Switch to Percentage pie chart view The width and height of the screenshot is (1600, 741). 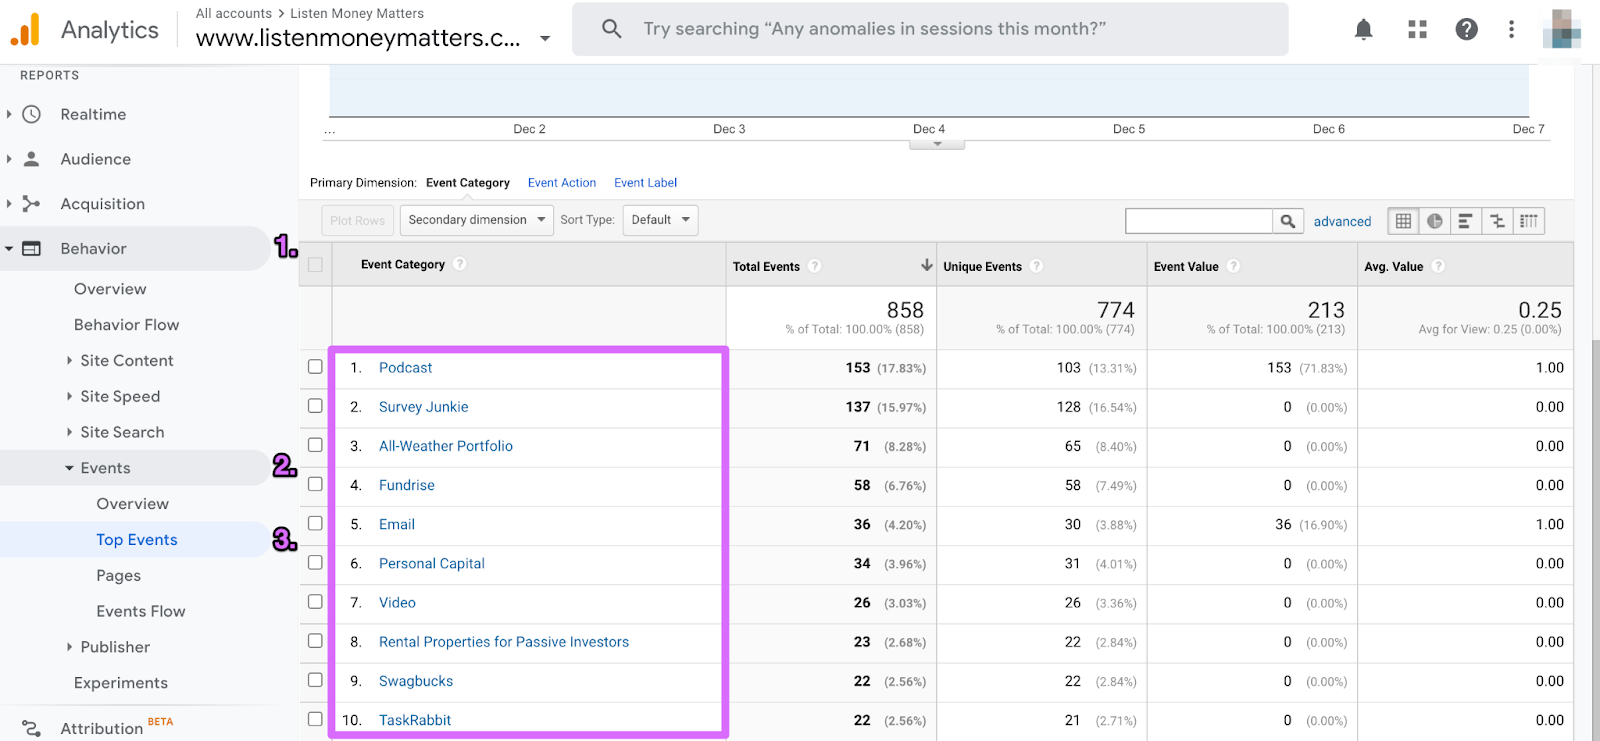[x=1434, y=221]
